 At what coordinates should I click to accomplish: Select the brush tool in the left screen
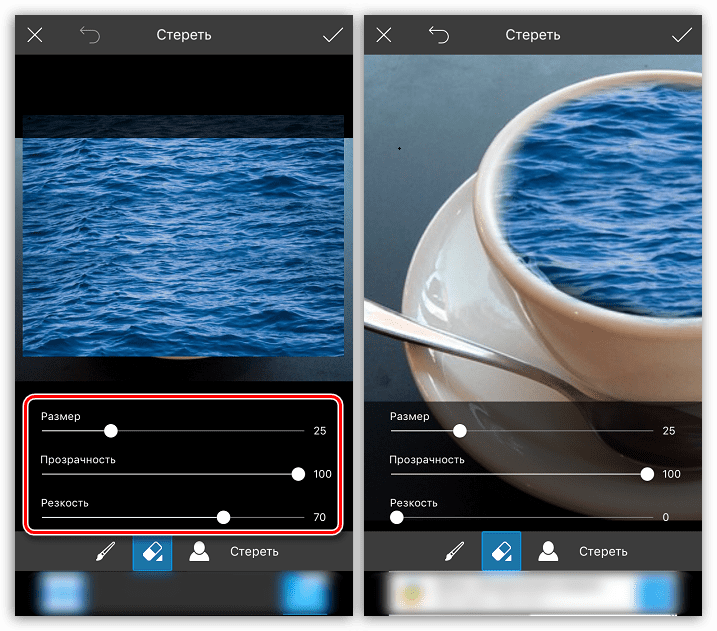click(106, 551)
